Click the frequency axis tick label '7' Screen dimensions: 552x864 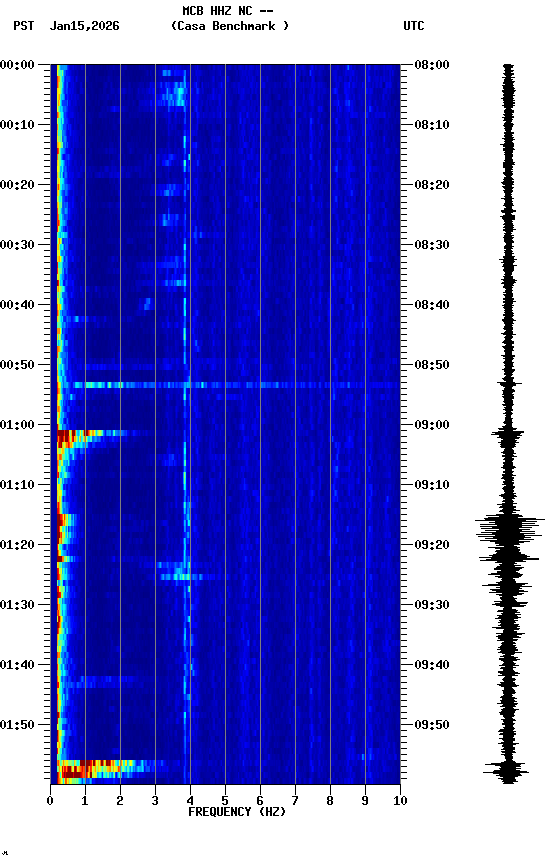[x=295, y=801]
